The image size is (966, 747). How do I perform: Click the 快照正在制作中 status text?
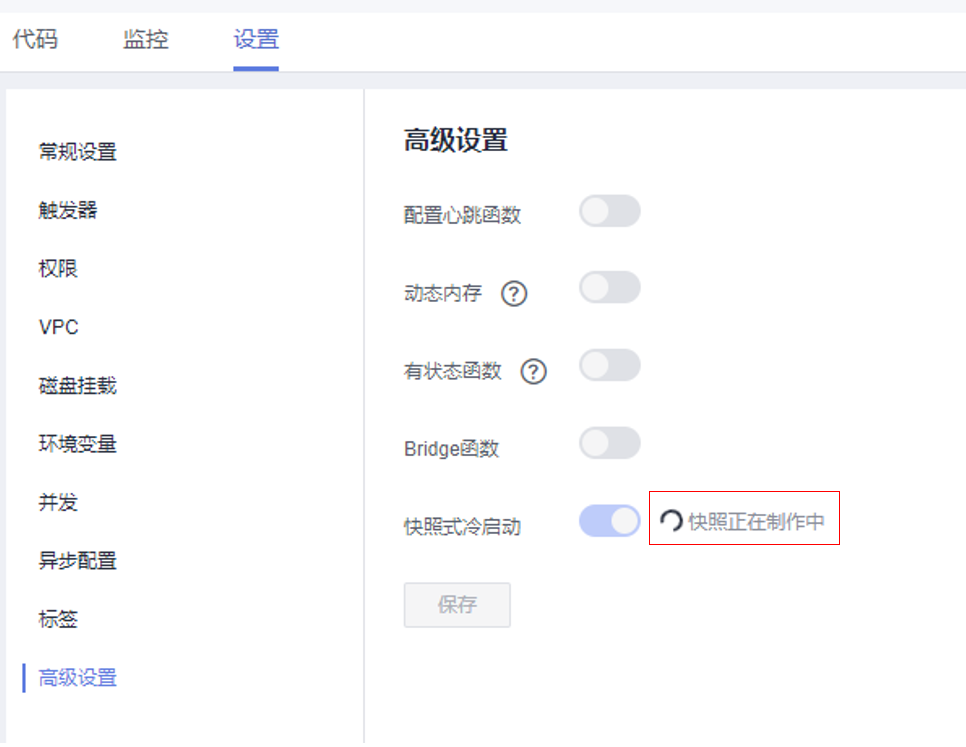pyautogui.click(x=757, y=521)
